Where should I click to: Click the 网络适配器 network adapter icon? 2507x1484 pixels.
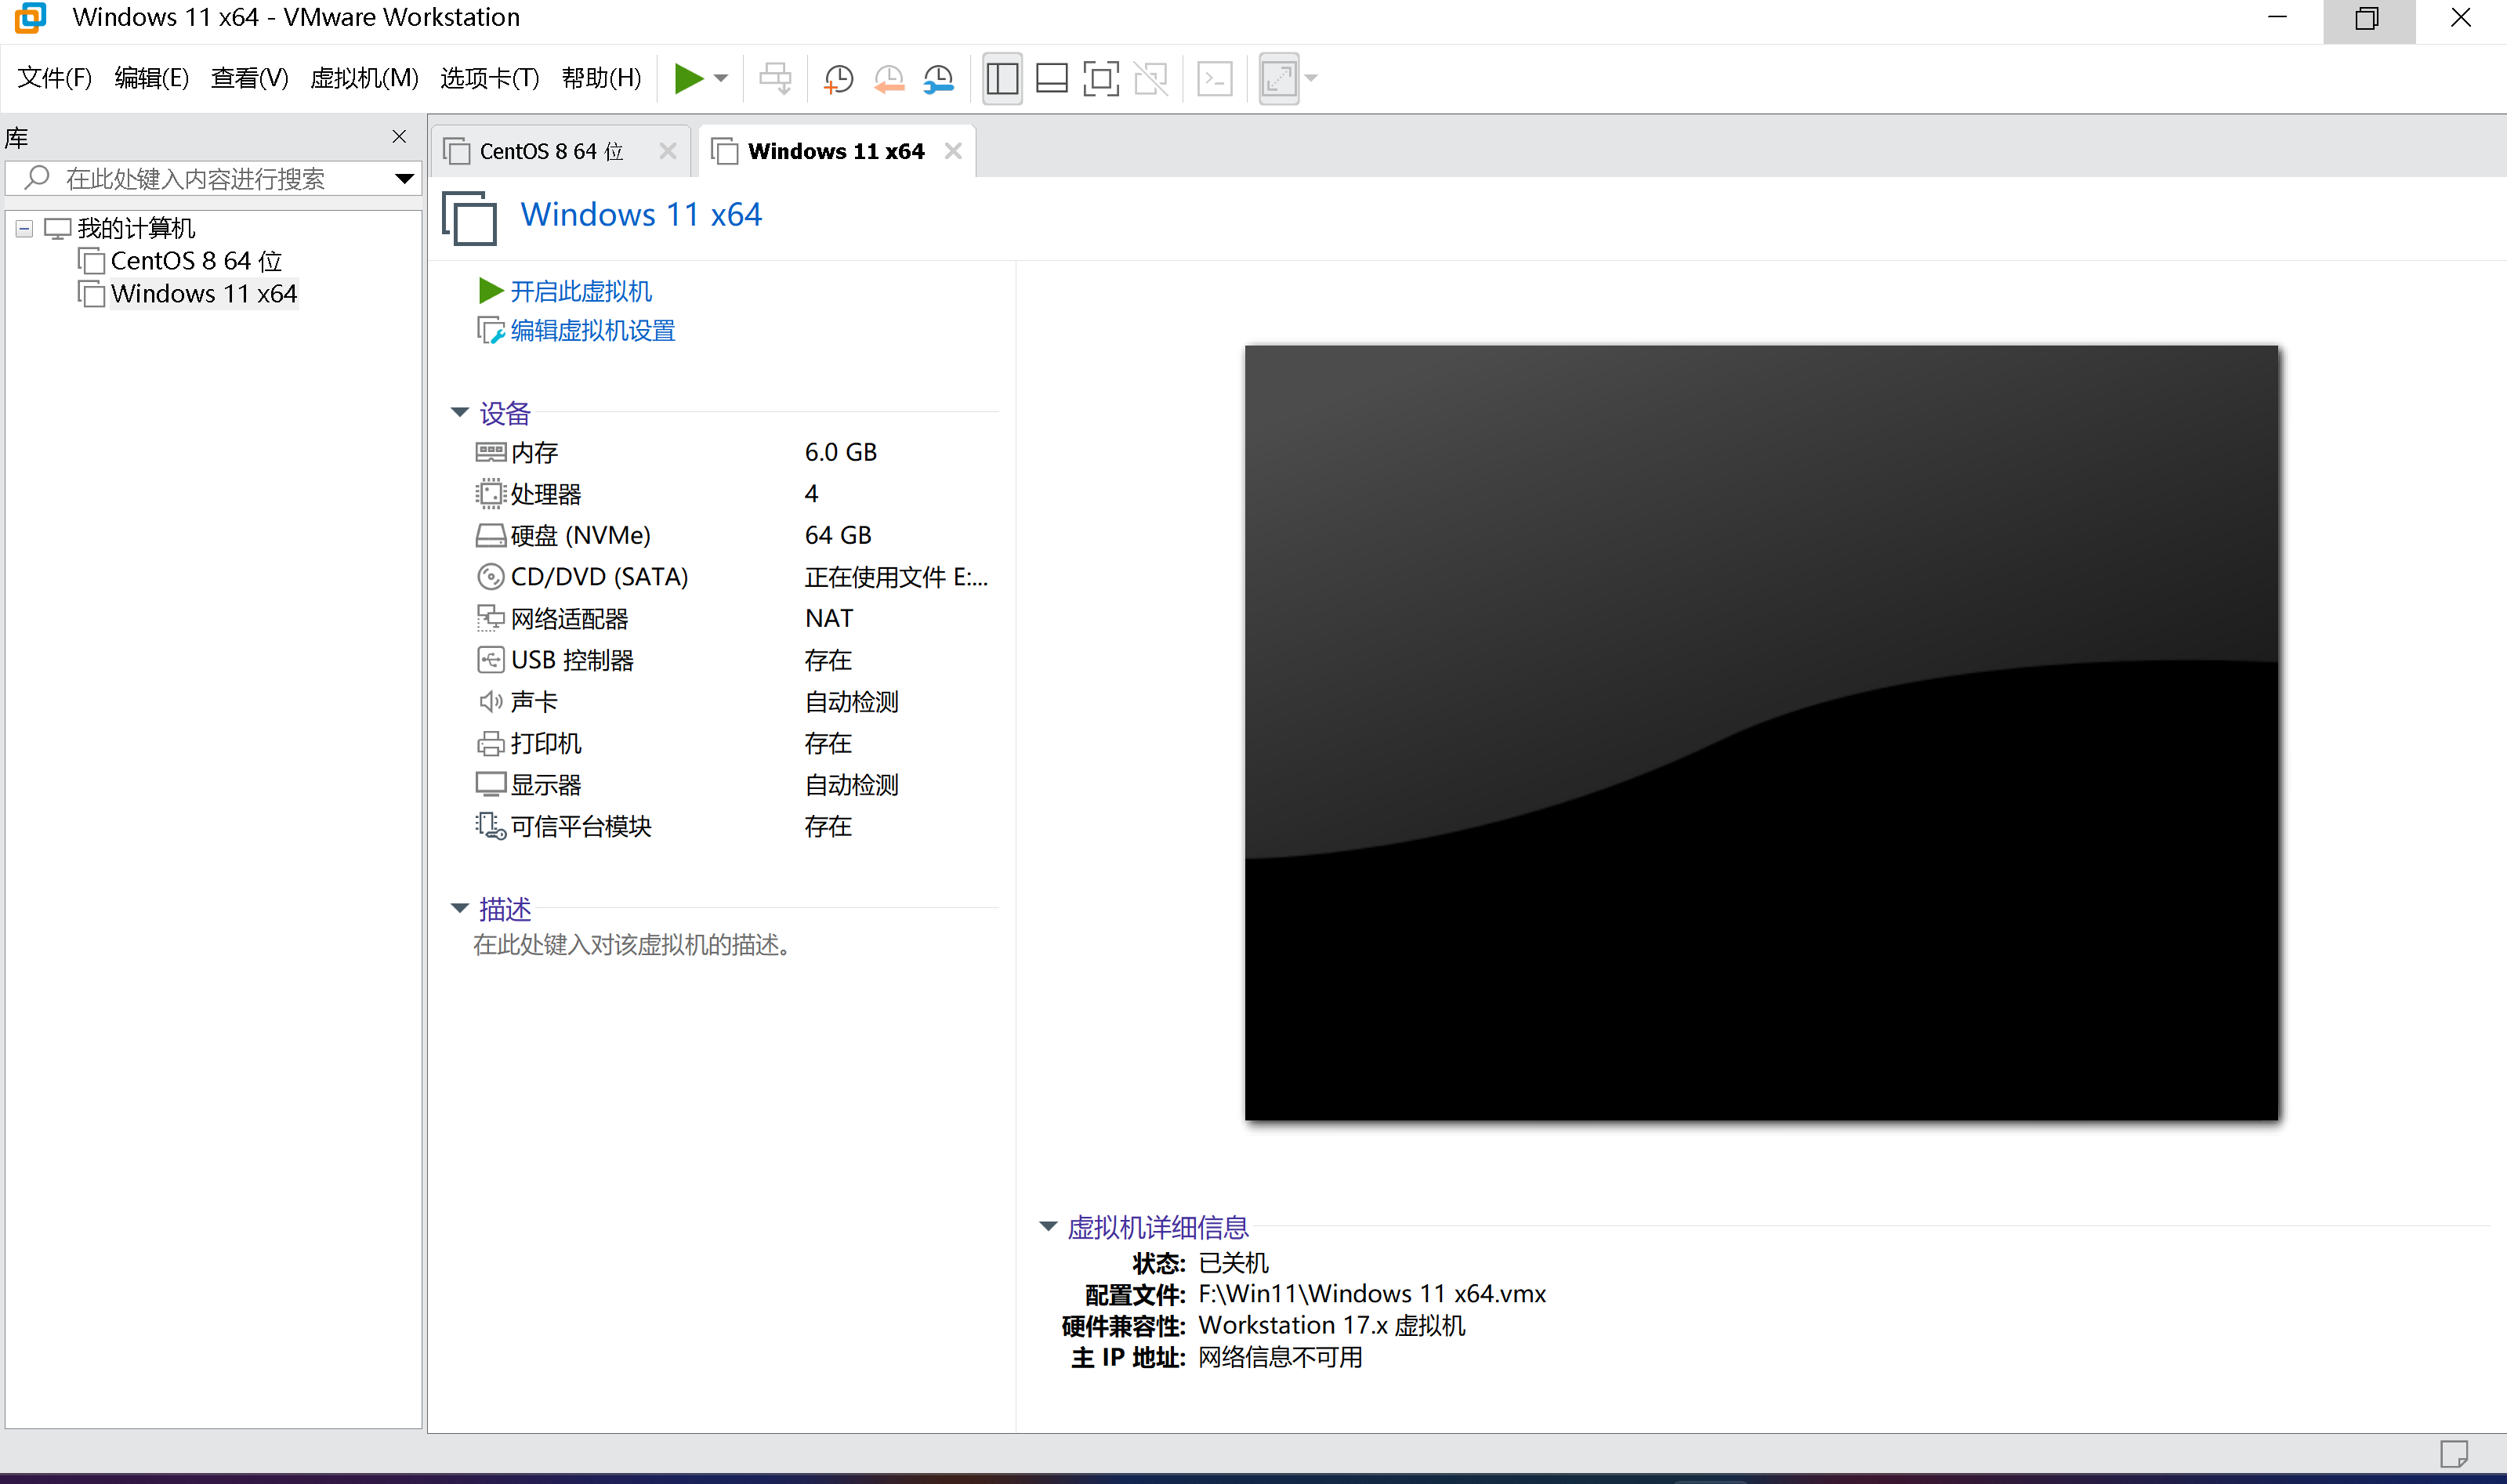(490, 619)
